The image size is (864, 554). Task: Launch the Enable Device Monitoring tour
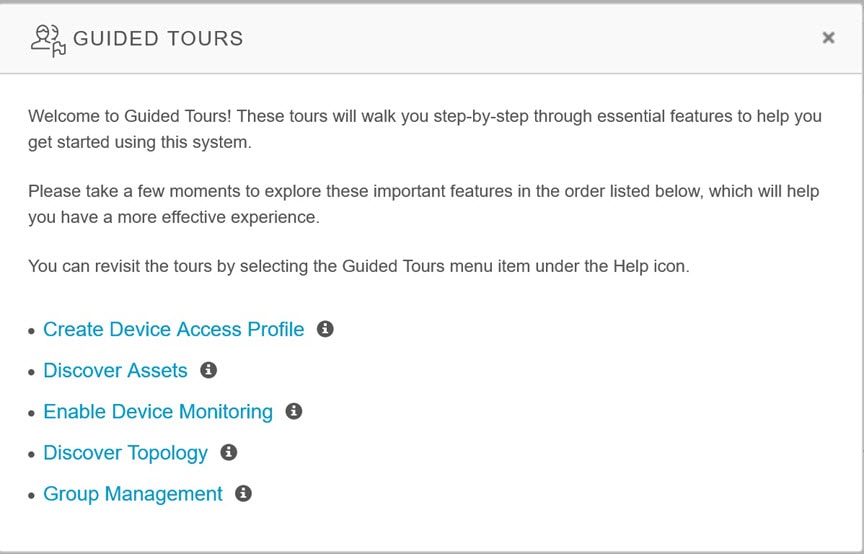tap(158, 412)
